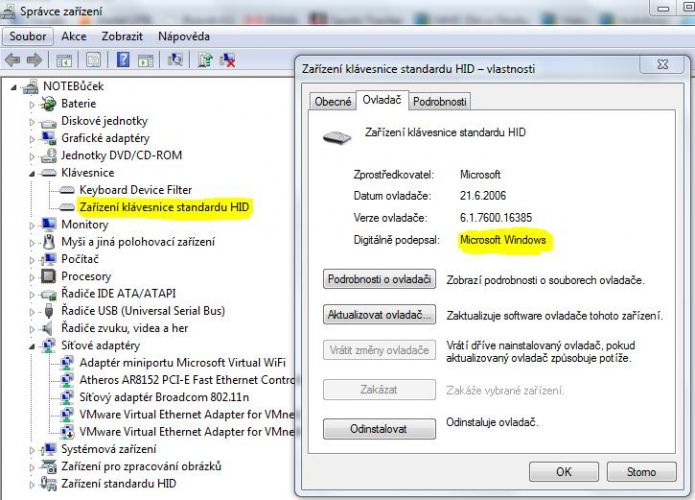The image size is (695, 500).
Task: Cancel the dialog with Storno
Action: [x=641, y=472]
